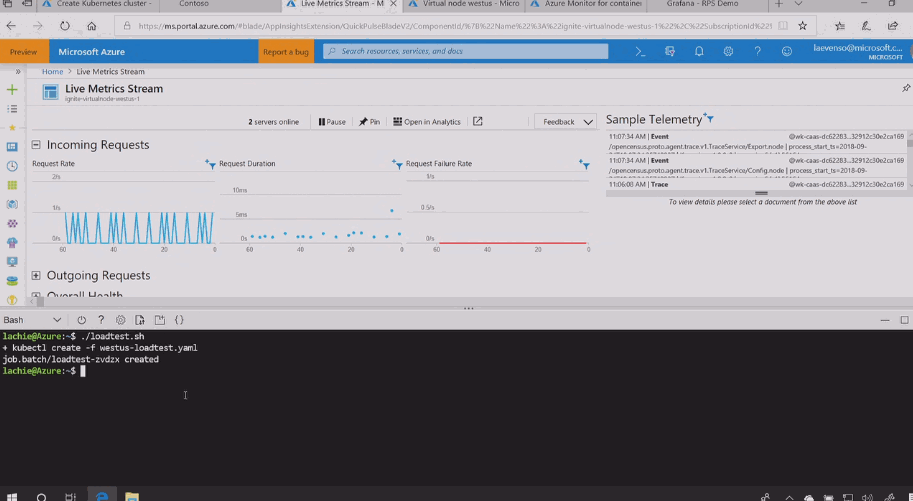Open Cloud Shell help question mark
This screenshot has height=501, width=913.
101,320
